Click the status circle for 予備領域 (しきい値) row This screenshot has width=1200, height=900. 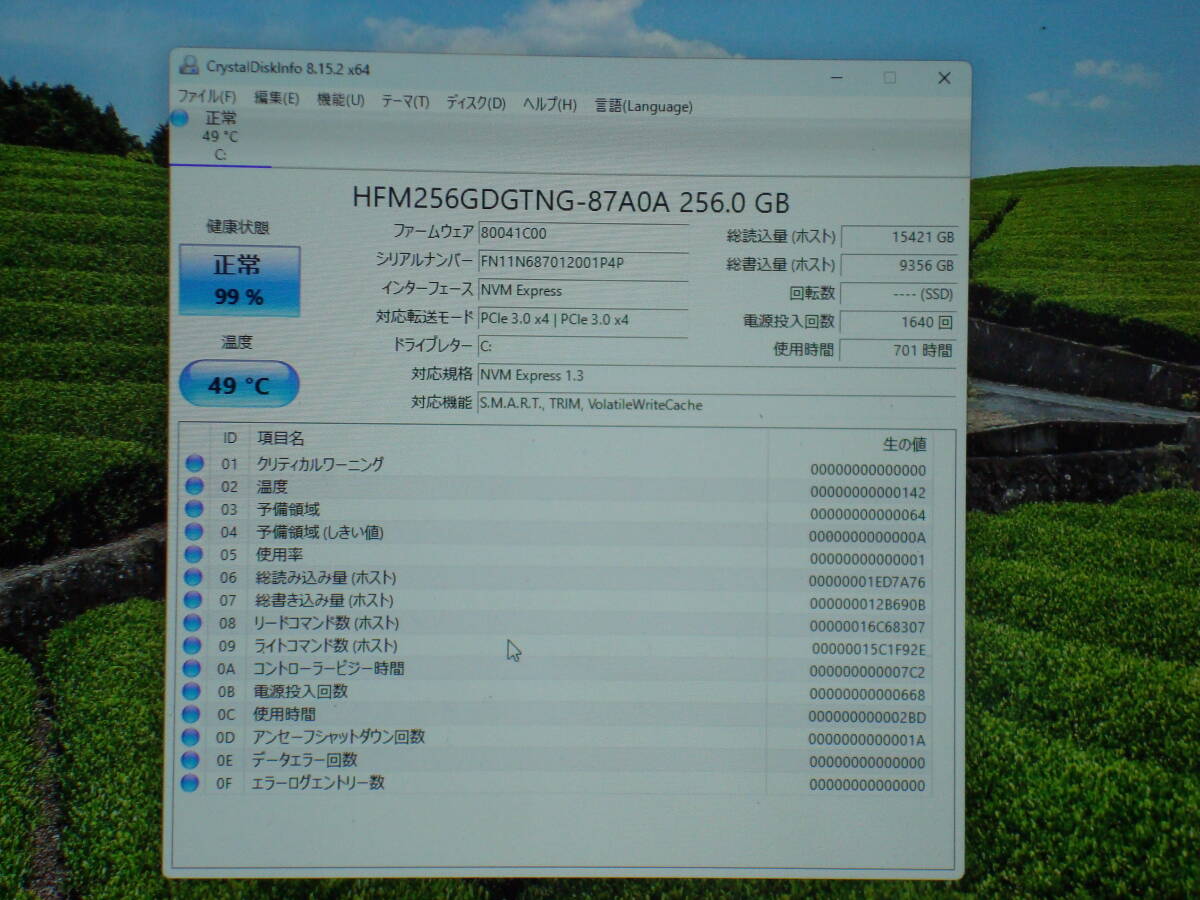pos(194,532)
